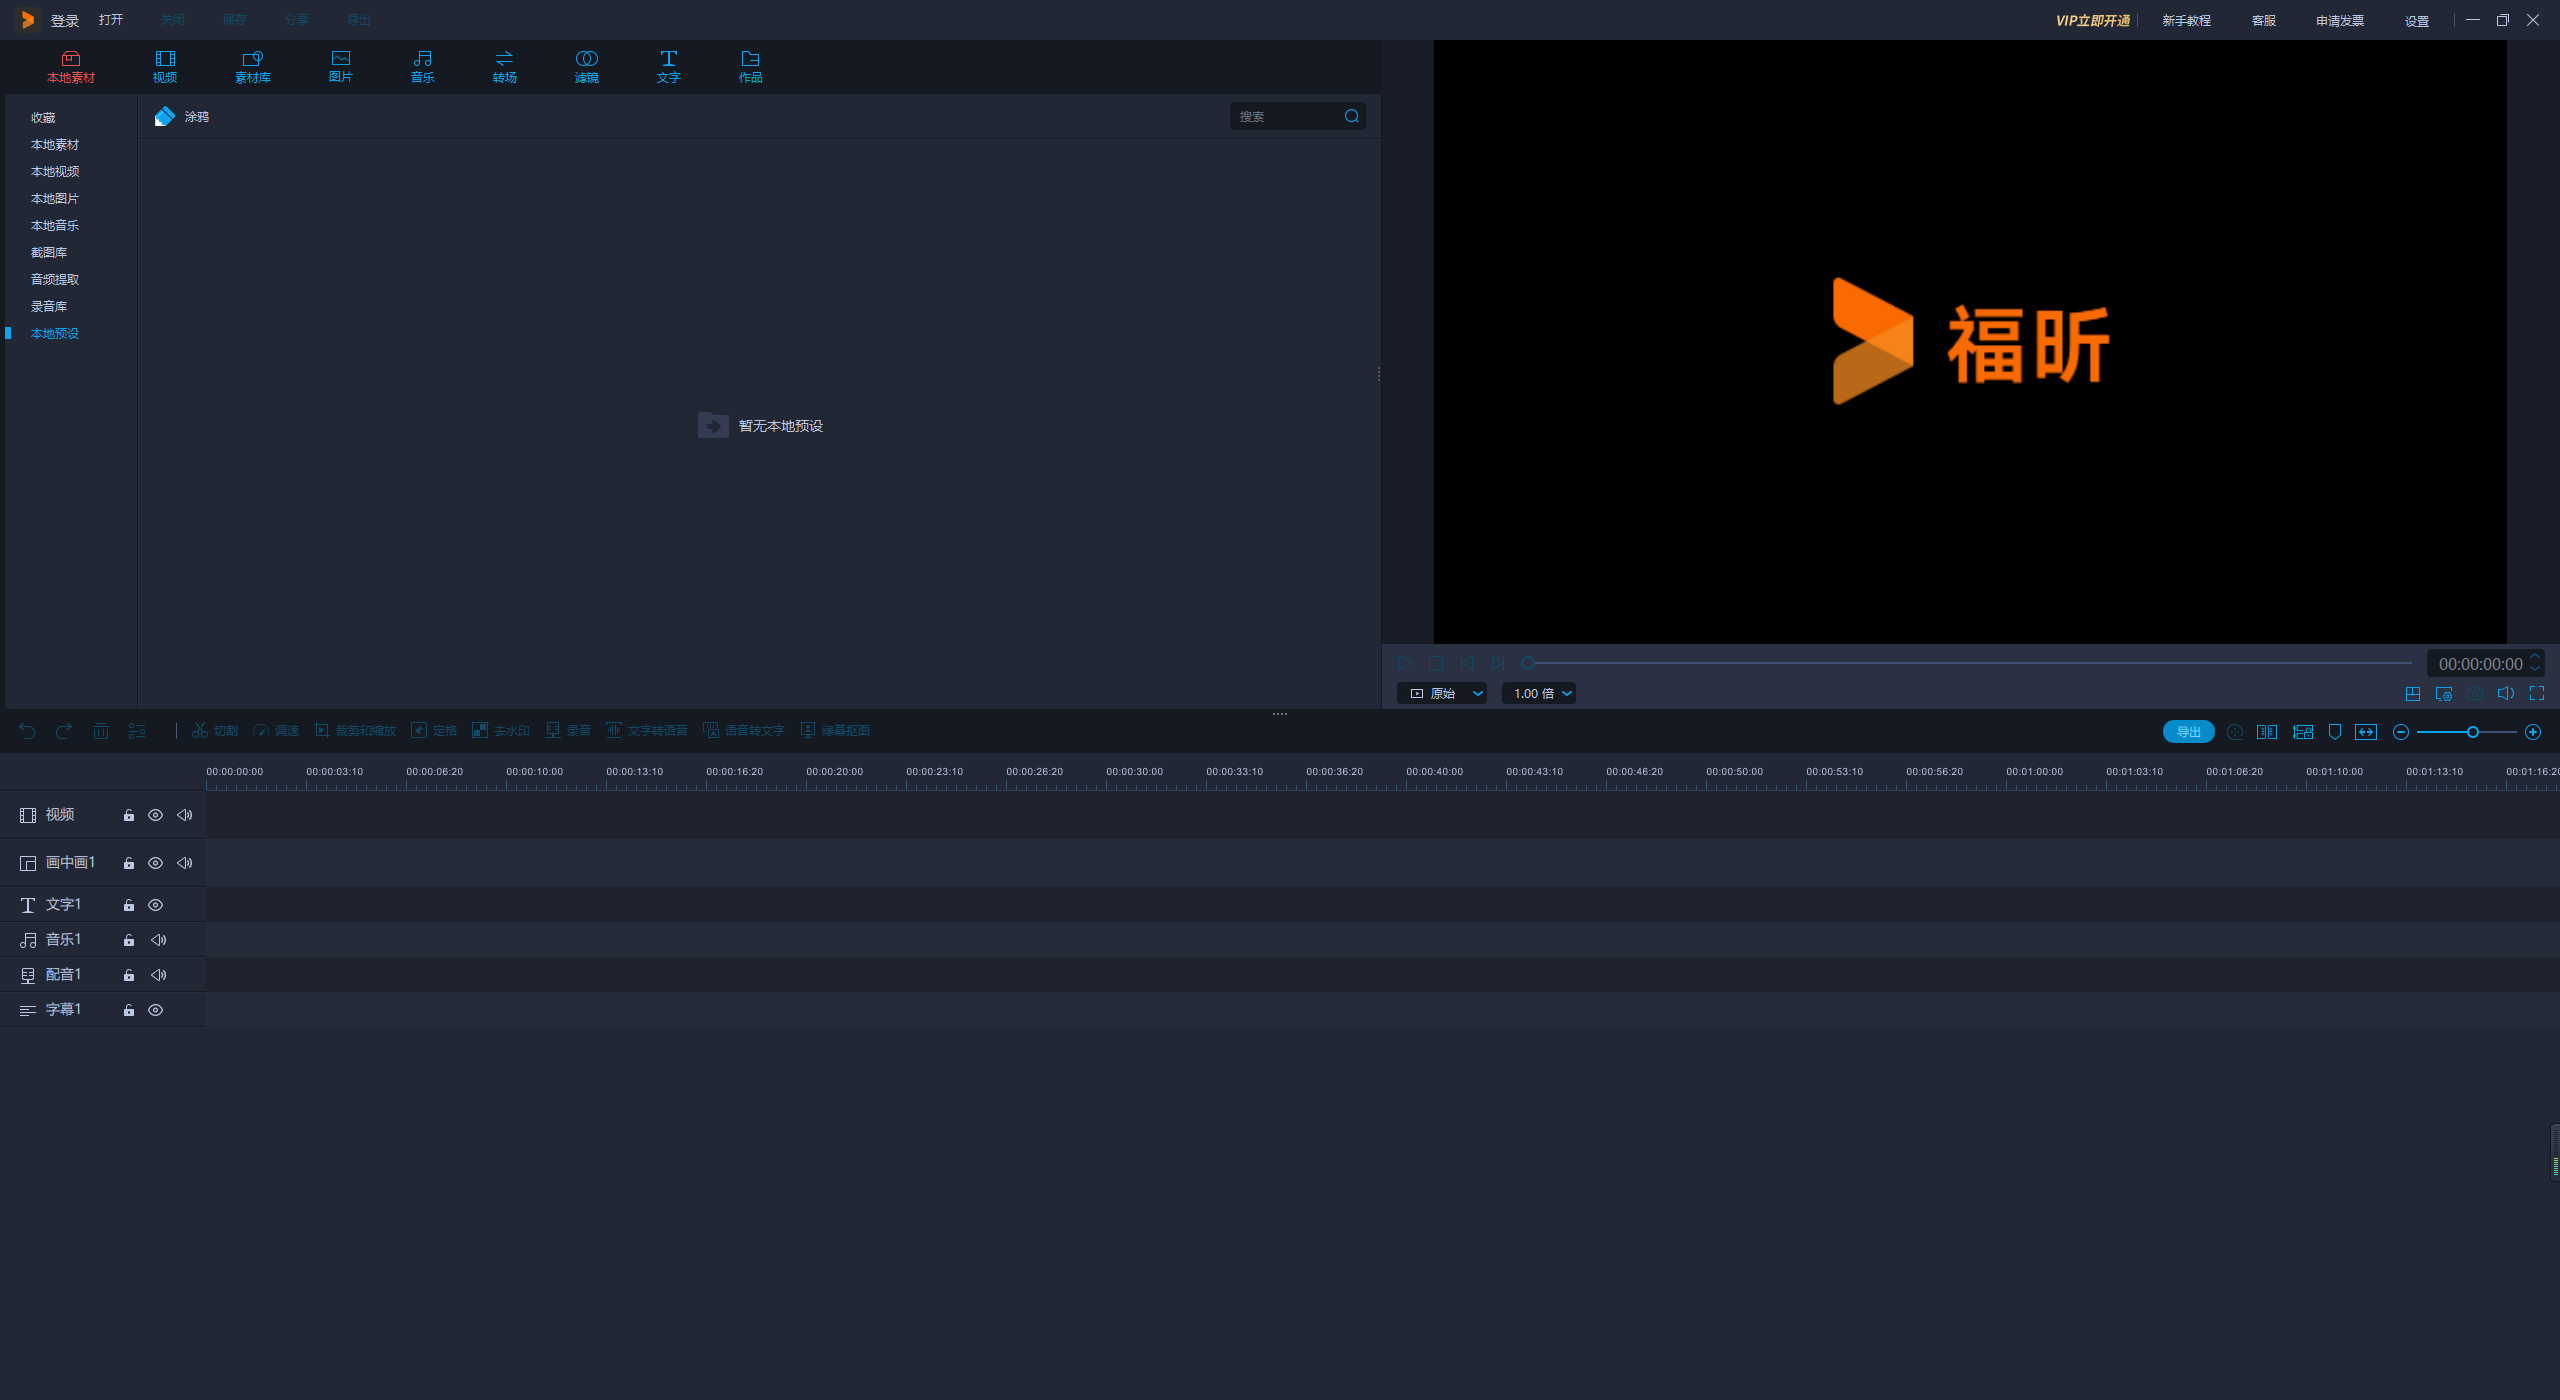The height and width of the screenshot is (1400, 2560).
Task: Start 录音 voice recording
Action: [x=568, y=731]
